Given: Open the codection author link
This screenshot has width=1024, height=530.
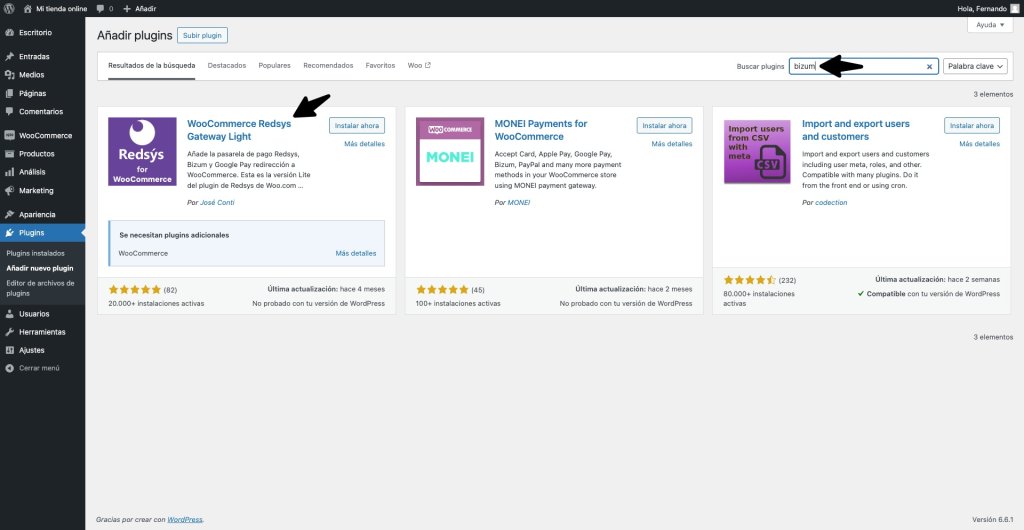Looking at the screenshot, I should point(831,203).
